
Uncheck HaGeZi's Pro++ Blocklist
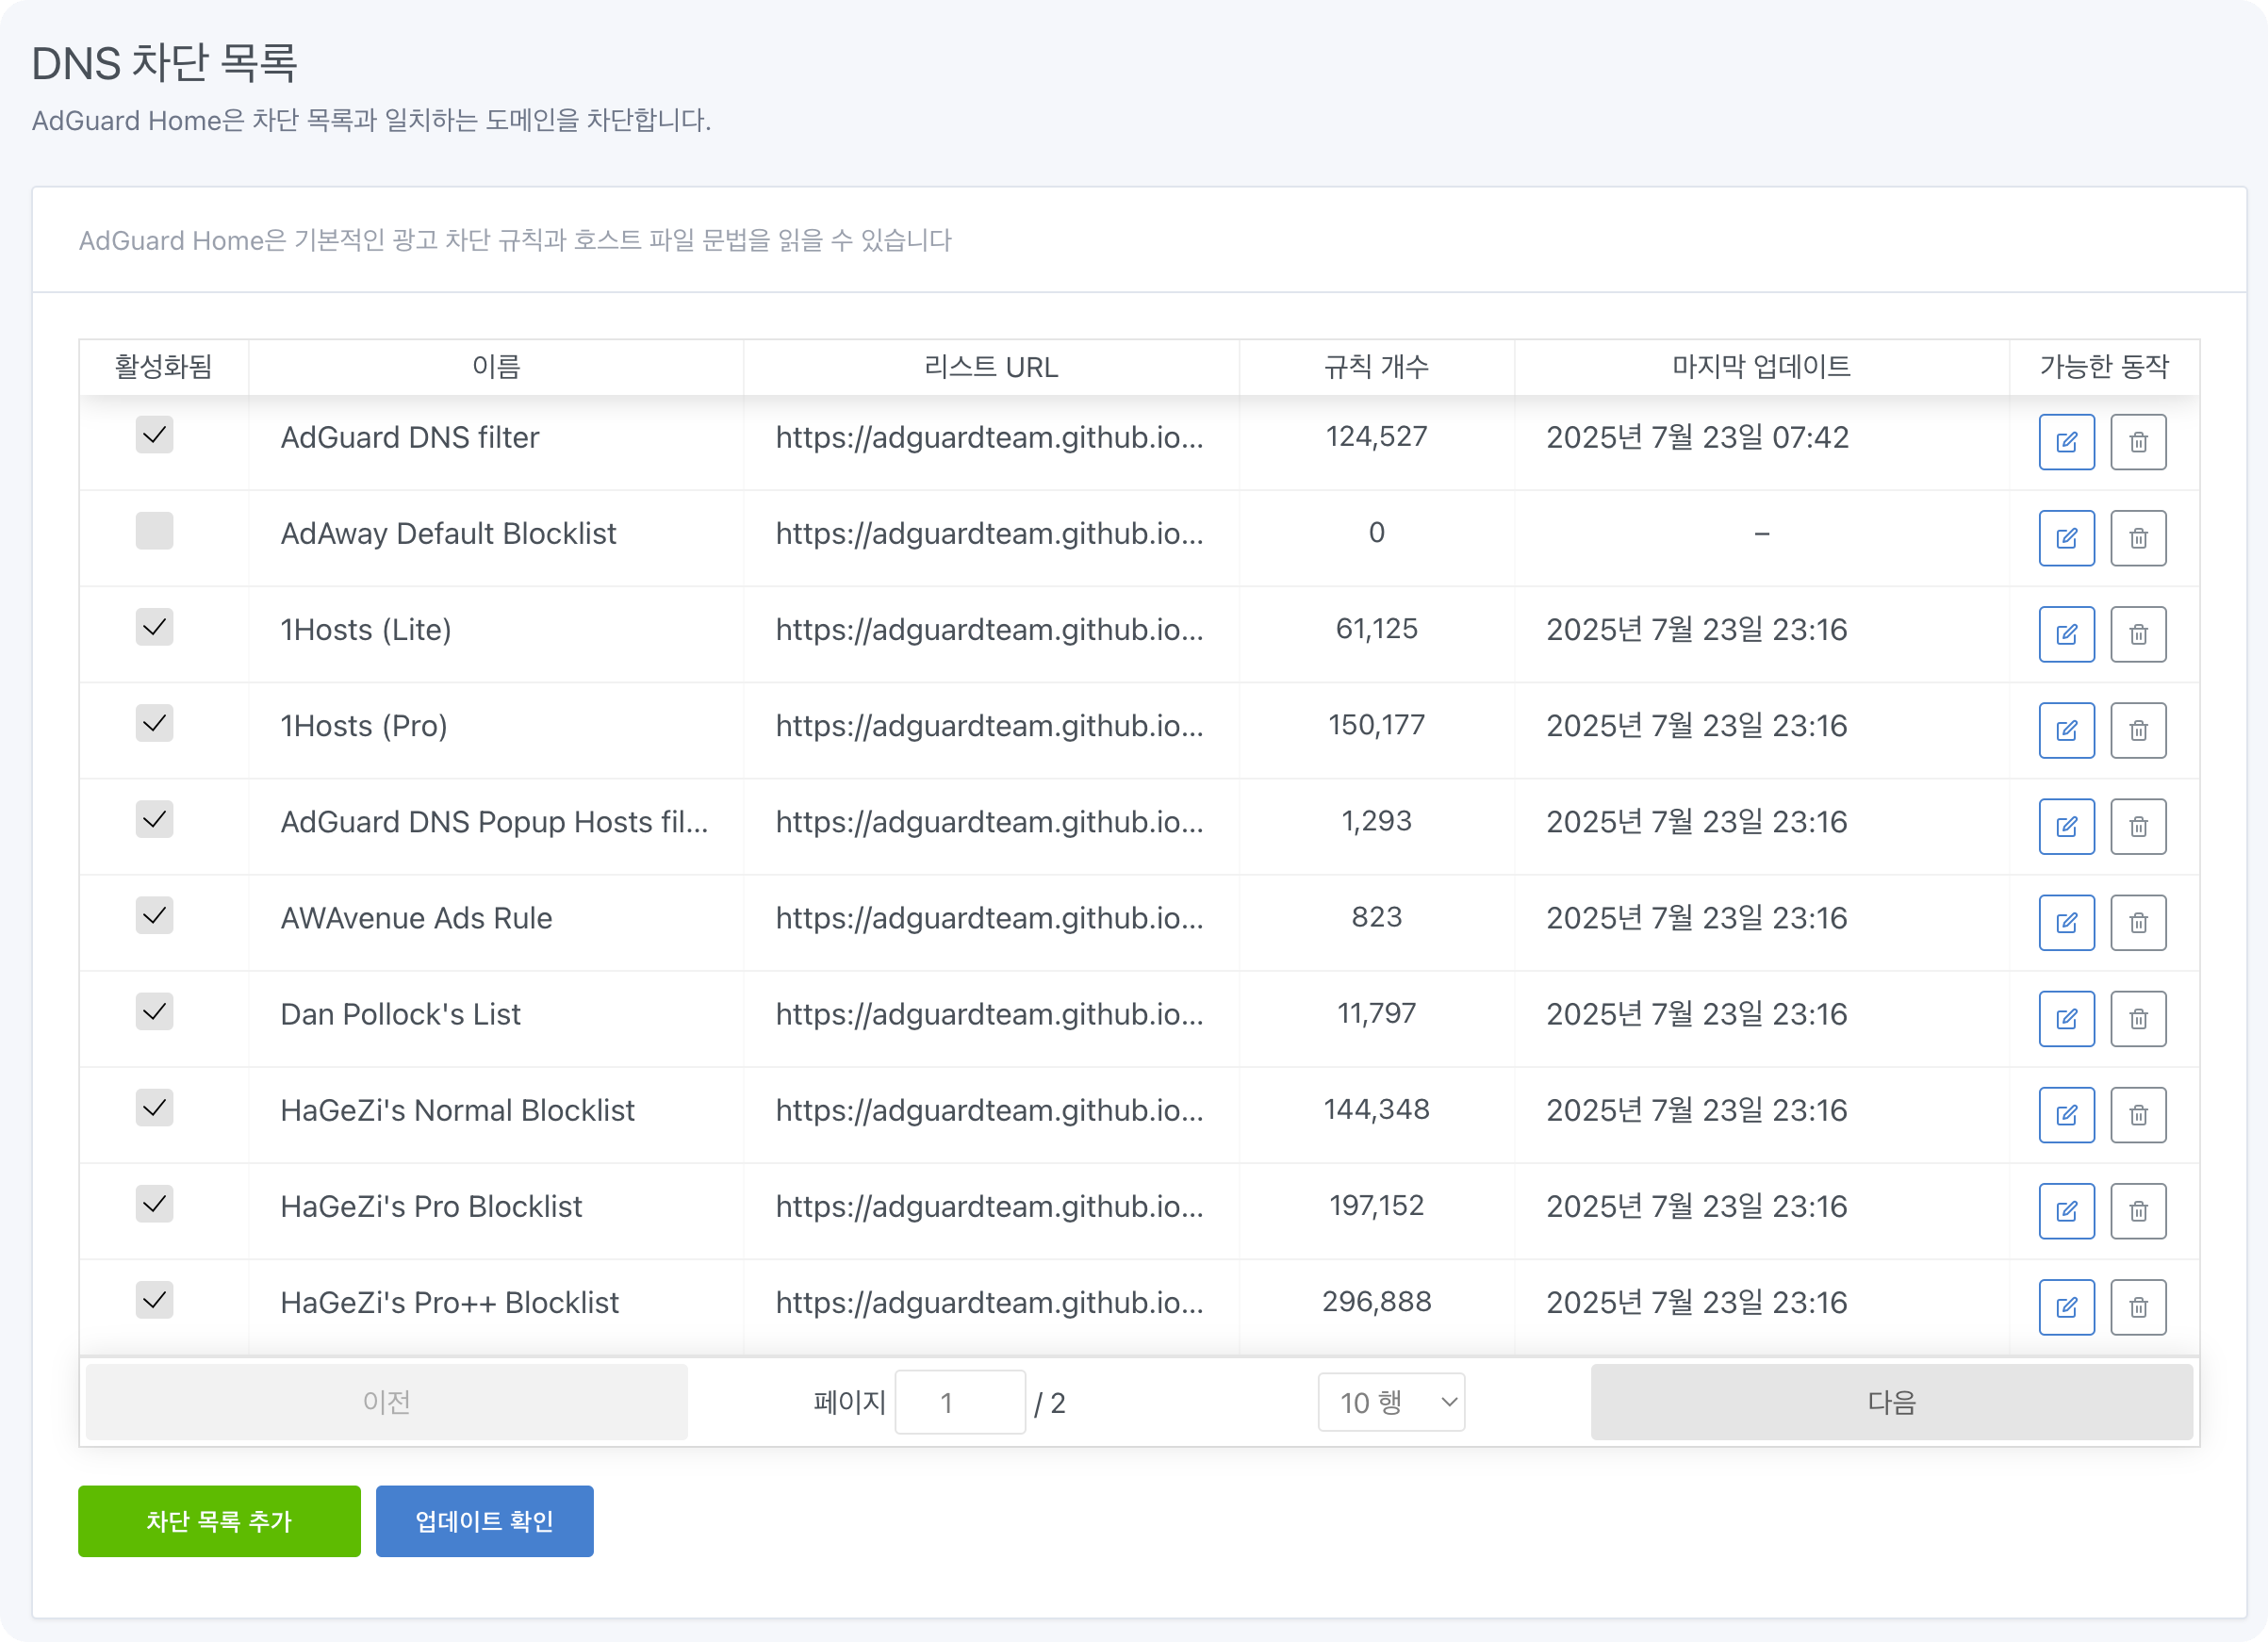(x=154, y=1300)
